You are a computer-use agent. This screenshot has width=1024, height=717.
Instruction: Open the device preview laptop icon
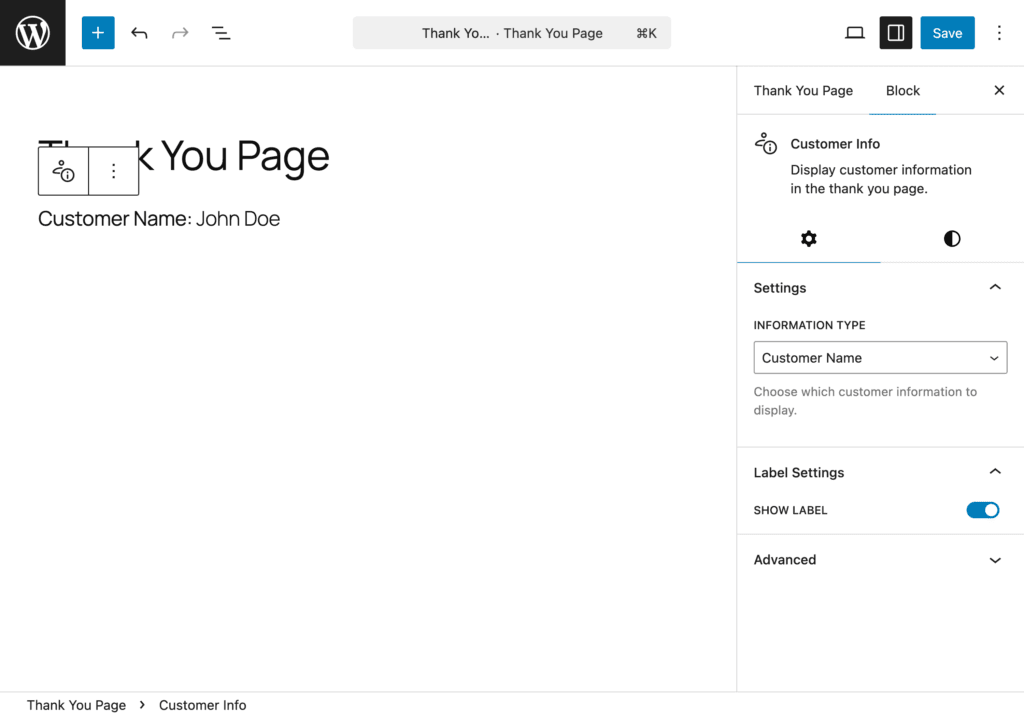click(x=854, y=33)
